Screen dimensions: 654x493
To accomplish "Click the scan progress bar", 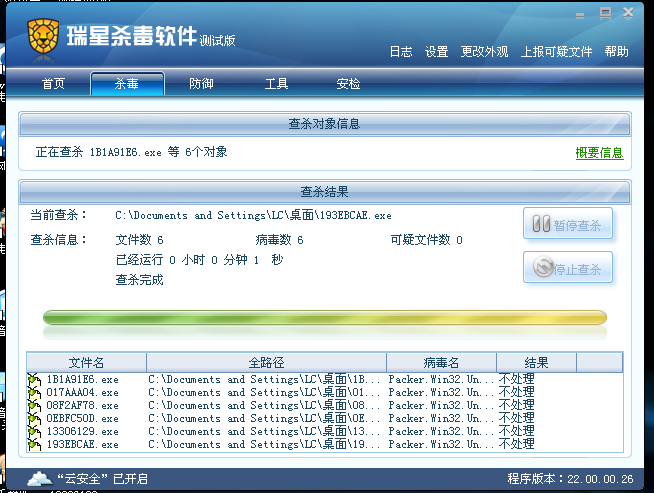I will point(324,318).
